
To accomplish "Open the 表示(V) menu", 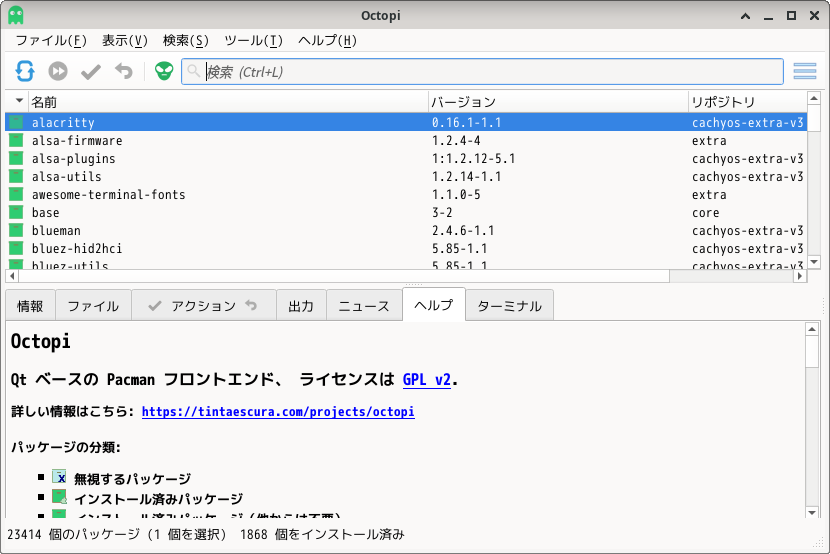I will 125,40.
